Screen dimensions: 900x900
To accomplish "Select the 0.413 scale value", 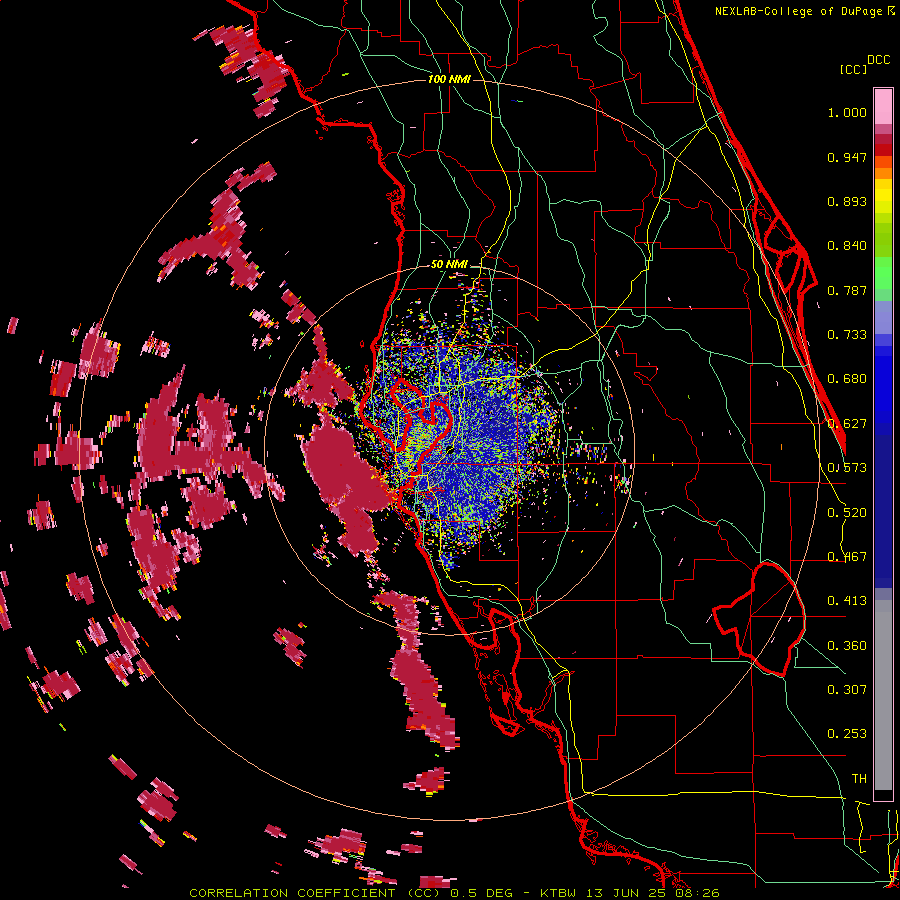I will (847, 601).
